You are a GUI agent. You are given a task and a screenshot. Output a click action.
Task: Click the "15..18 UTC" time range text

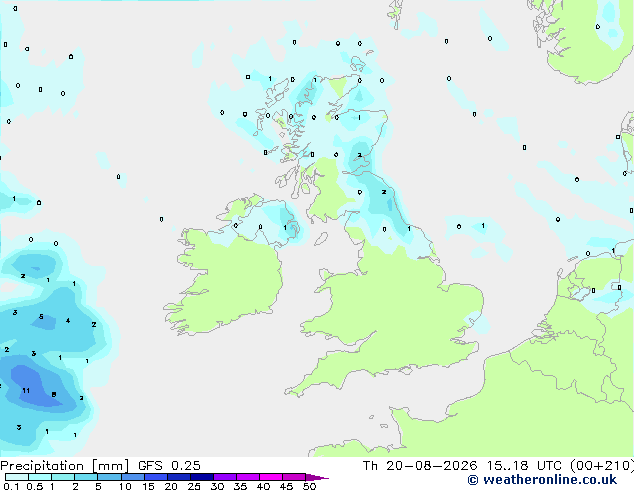pyautogui.click(x=524, y=466)
